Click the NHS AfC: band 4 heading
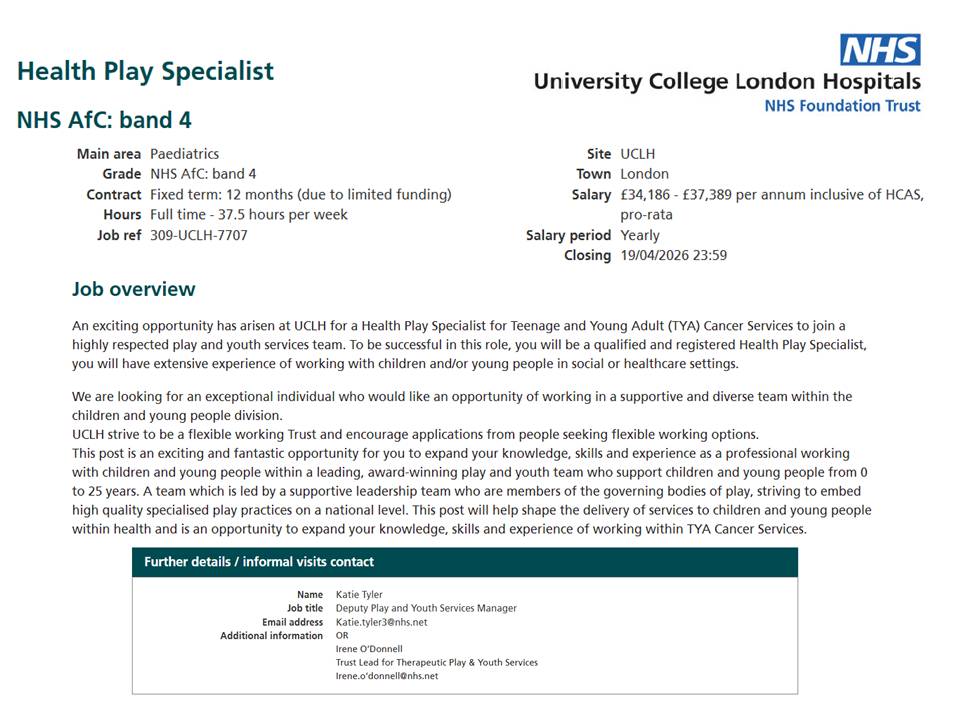This screenshot has width=960, height=720. pos(104,120)
